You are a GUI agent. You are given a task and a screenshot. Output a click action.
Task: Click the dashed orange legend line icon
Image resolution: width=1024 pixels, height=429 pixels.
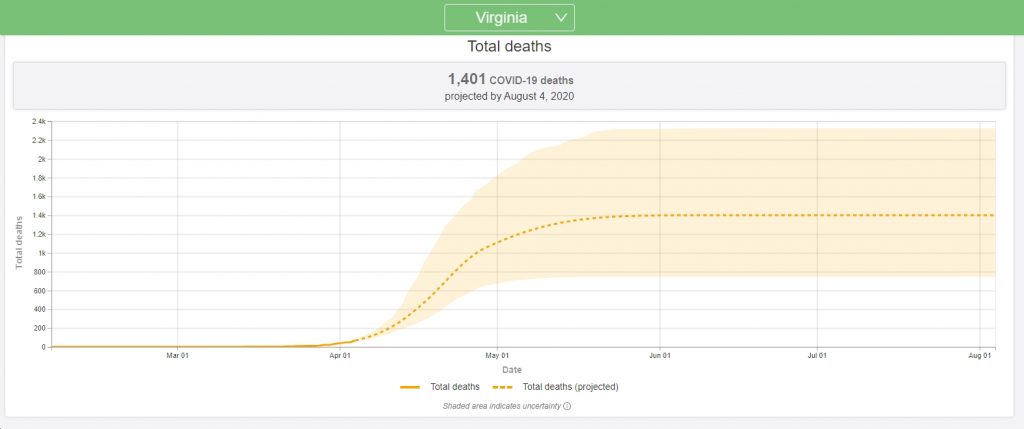(x=502, y=387)
